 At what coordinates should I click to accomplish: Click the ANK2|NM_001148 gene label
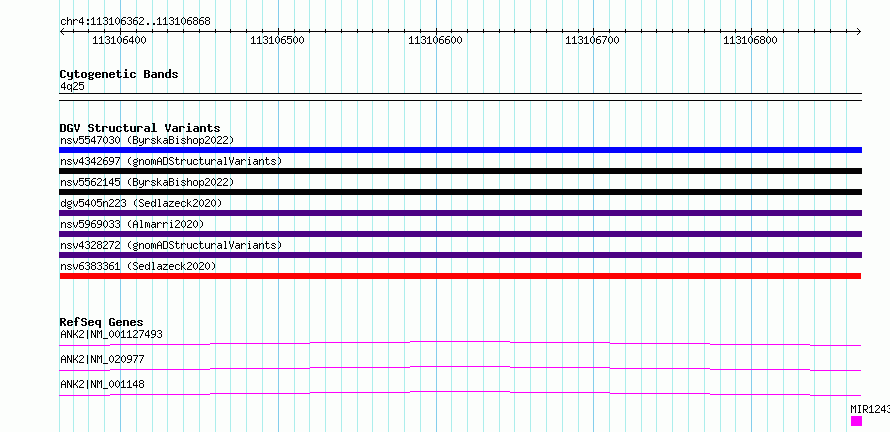point(102,384)
